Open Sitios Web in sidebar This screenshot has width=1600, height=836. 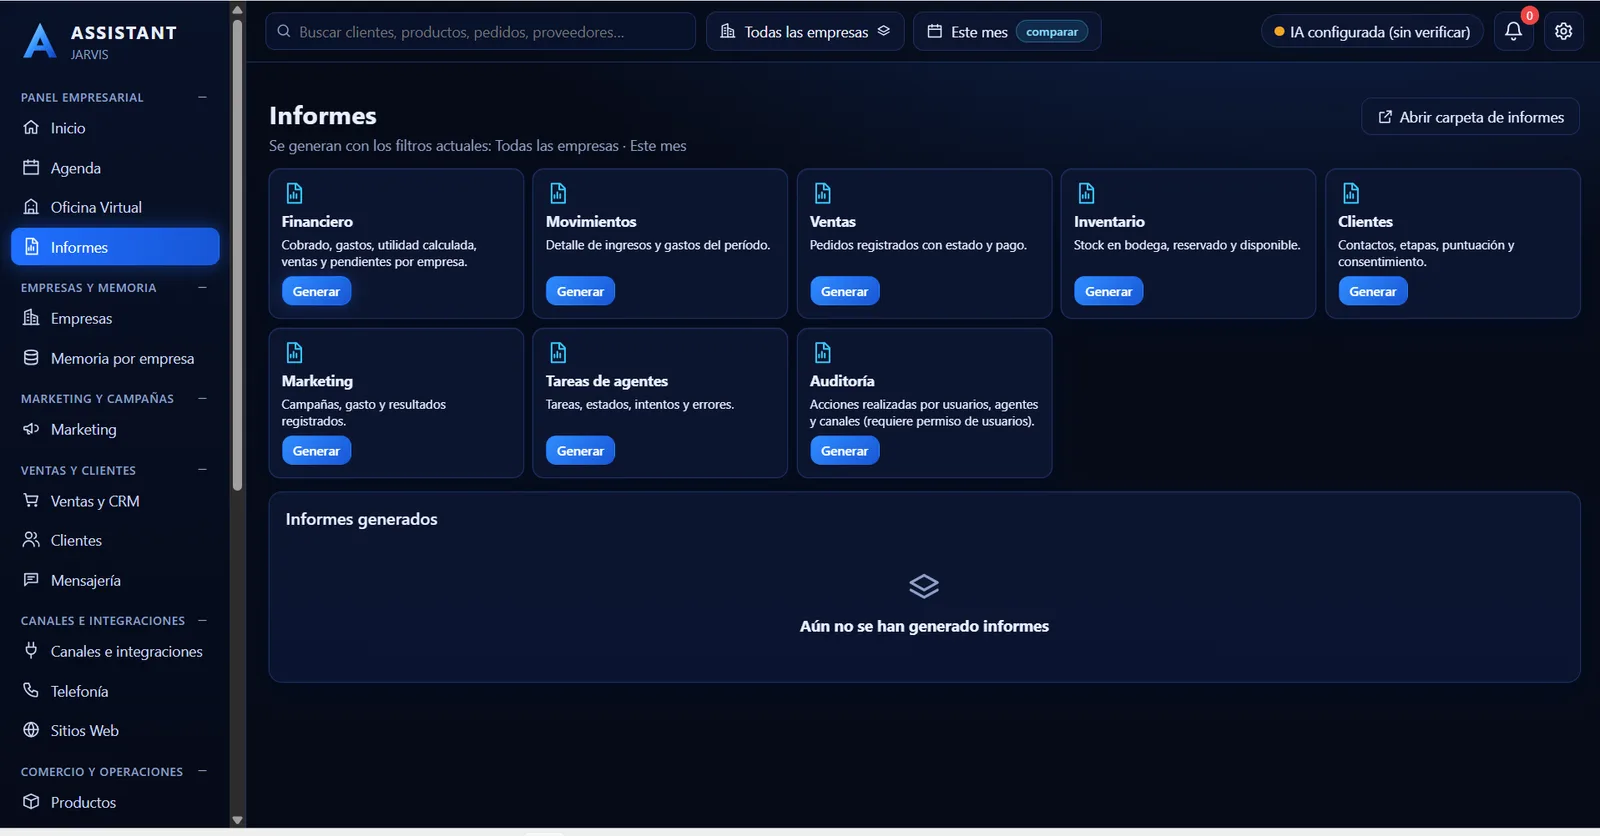pyautogui.click(x=115, y=730)
